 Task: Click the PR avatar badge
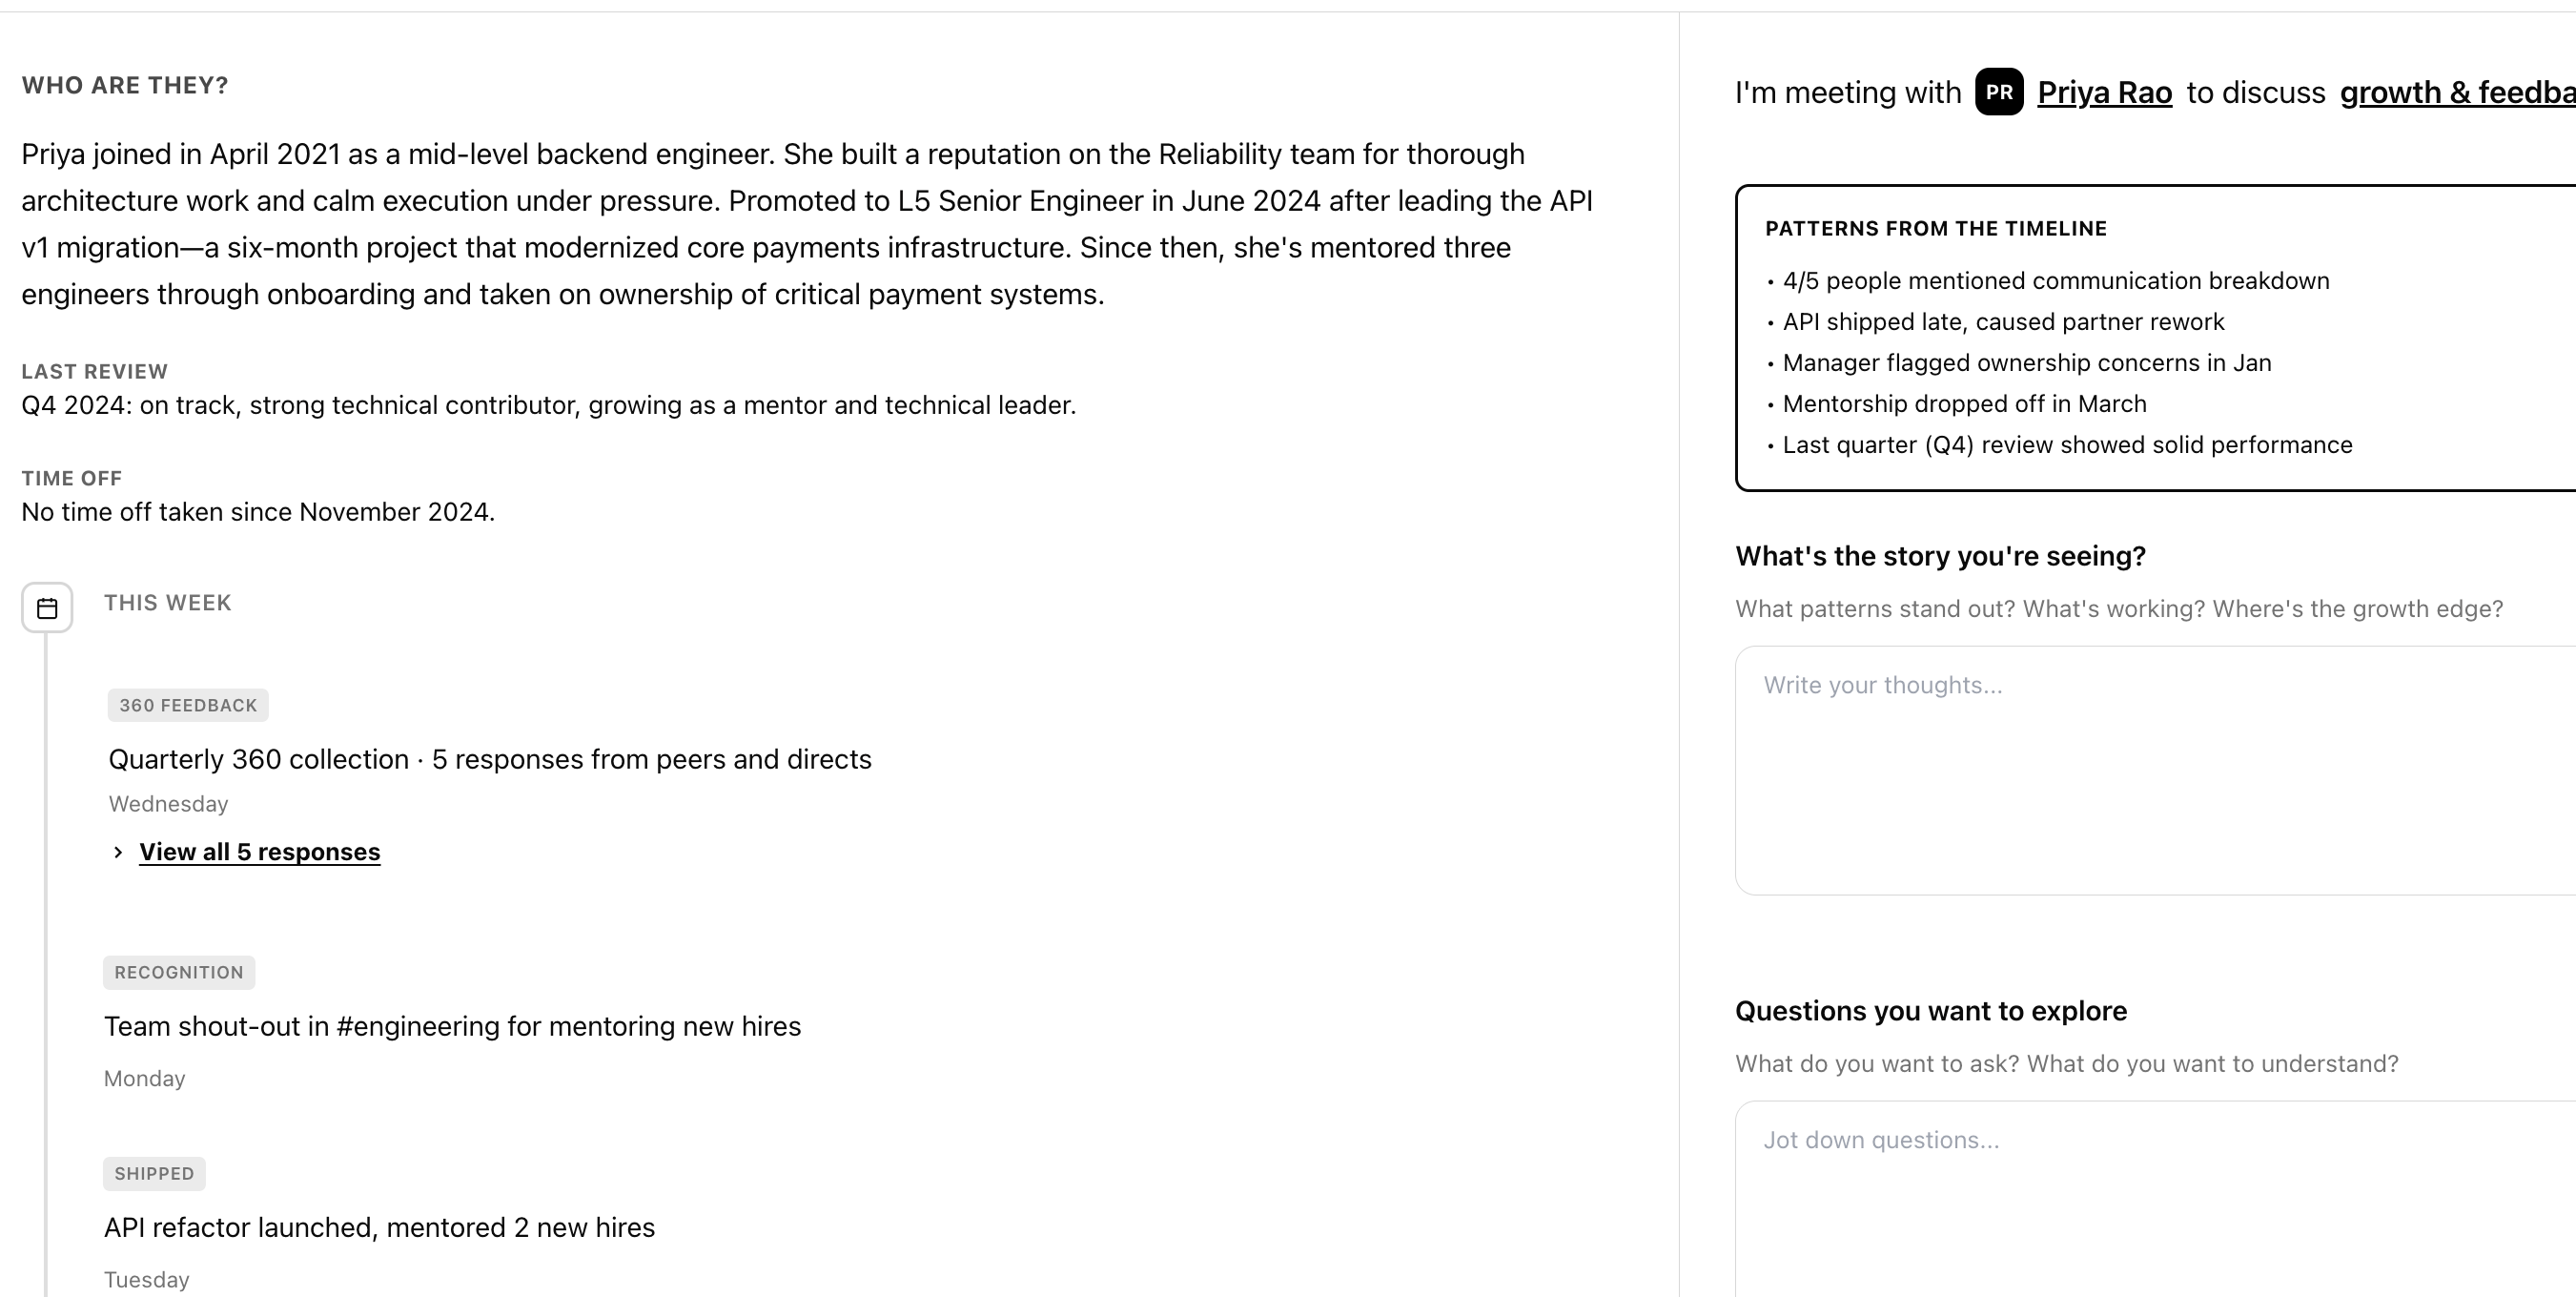coord(1998,92)
